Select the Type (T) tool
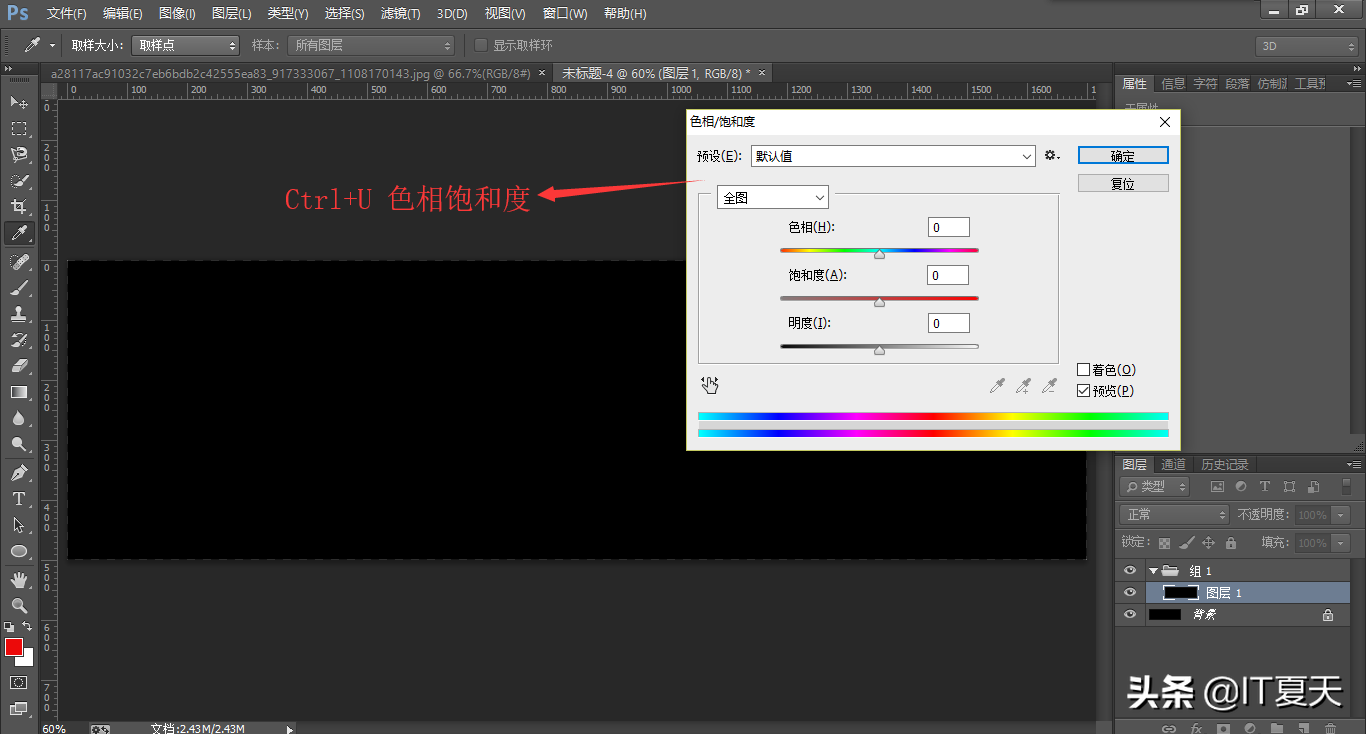Image resolution: width=1366 pixels, height=734 pixels. point(18,499)
